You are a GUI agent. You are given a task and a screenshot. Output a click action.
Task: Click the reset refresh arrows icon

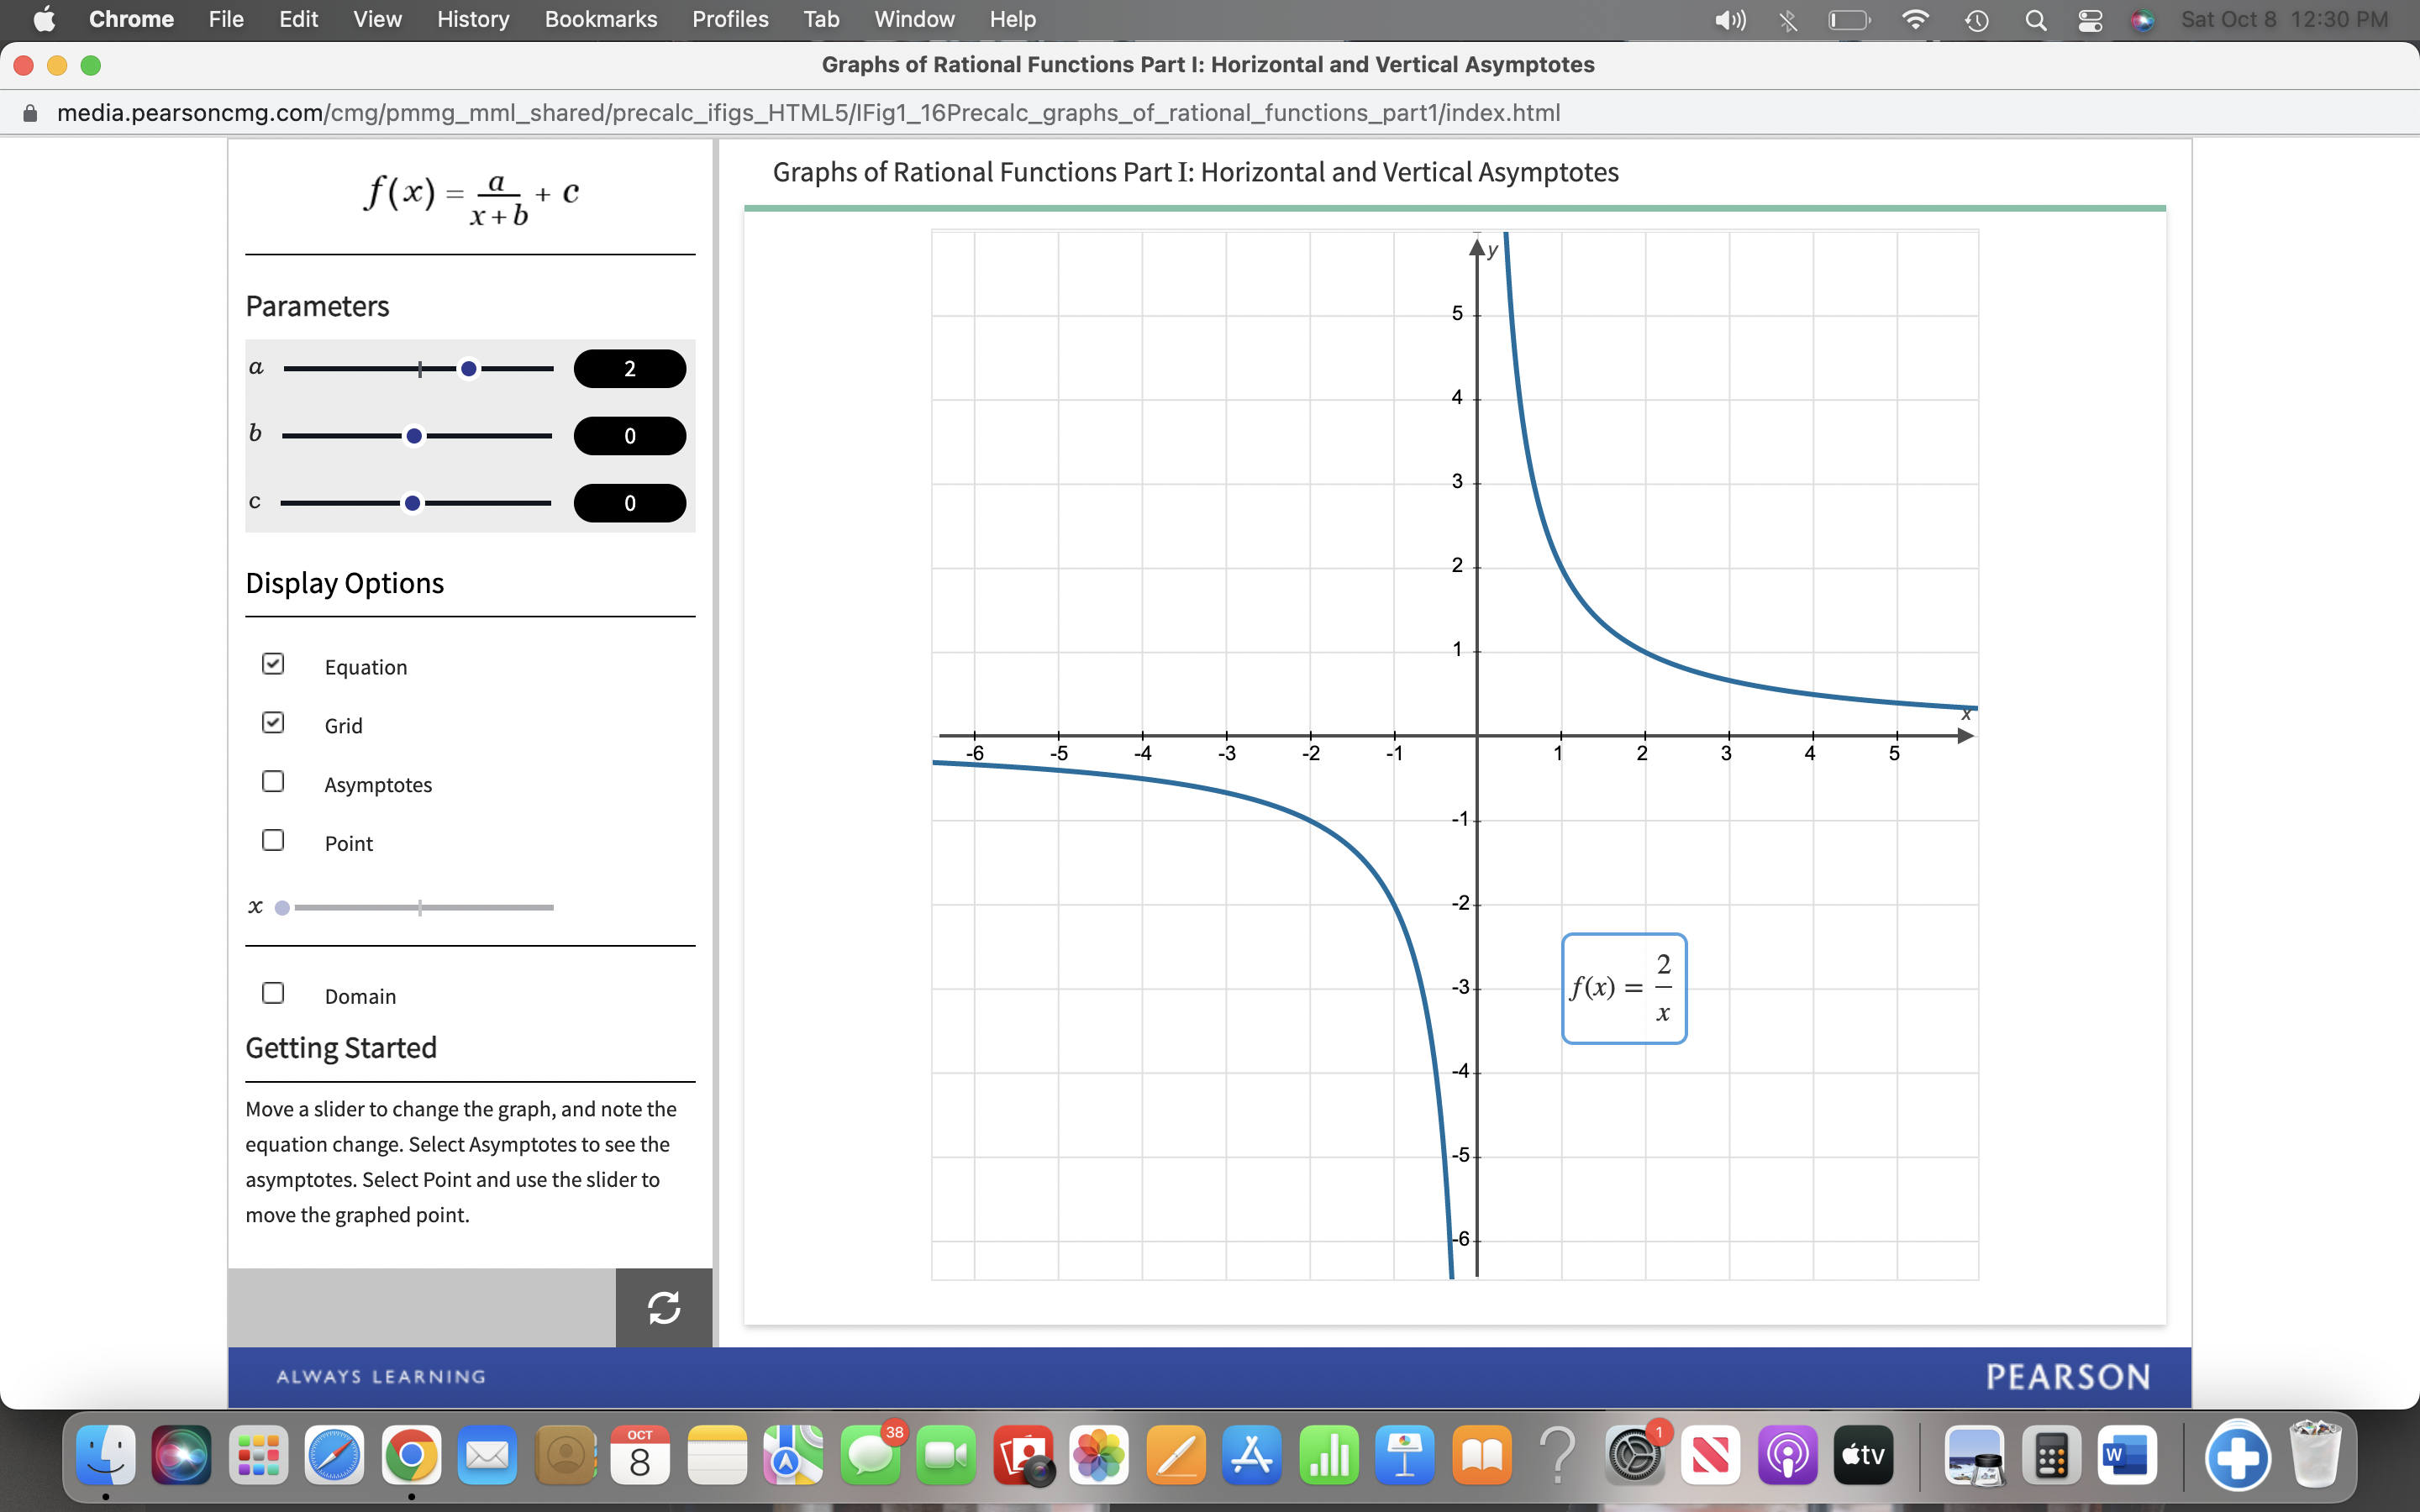tap(664, 1307)
